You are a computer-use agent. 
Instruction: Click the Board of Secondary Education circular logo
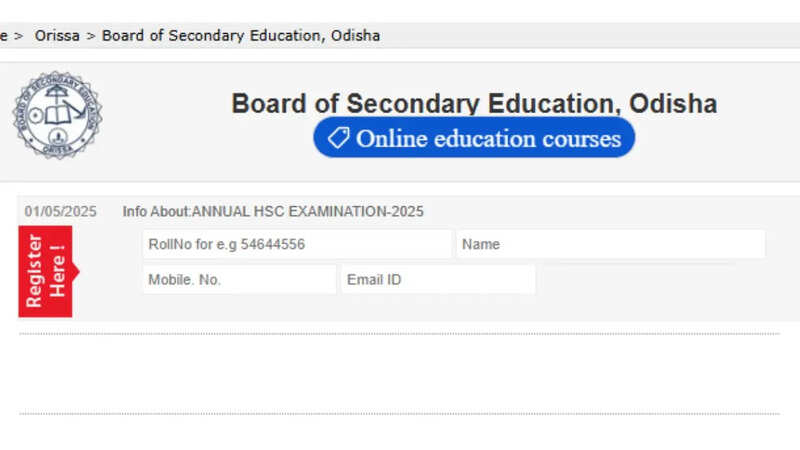tap(57, 115)
